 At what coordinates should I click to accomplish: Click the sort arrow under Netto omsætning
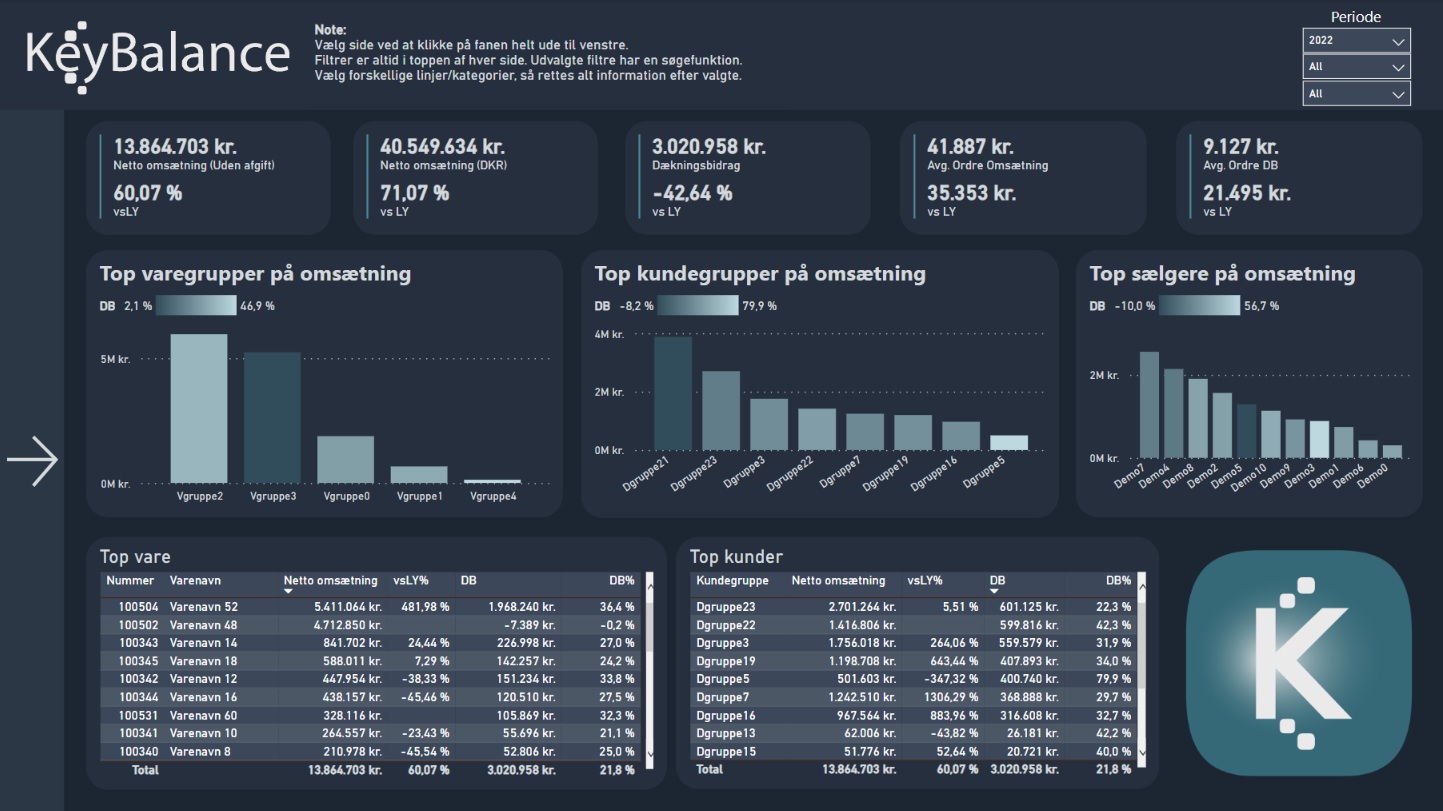[289, 592]
